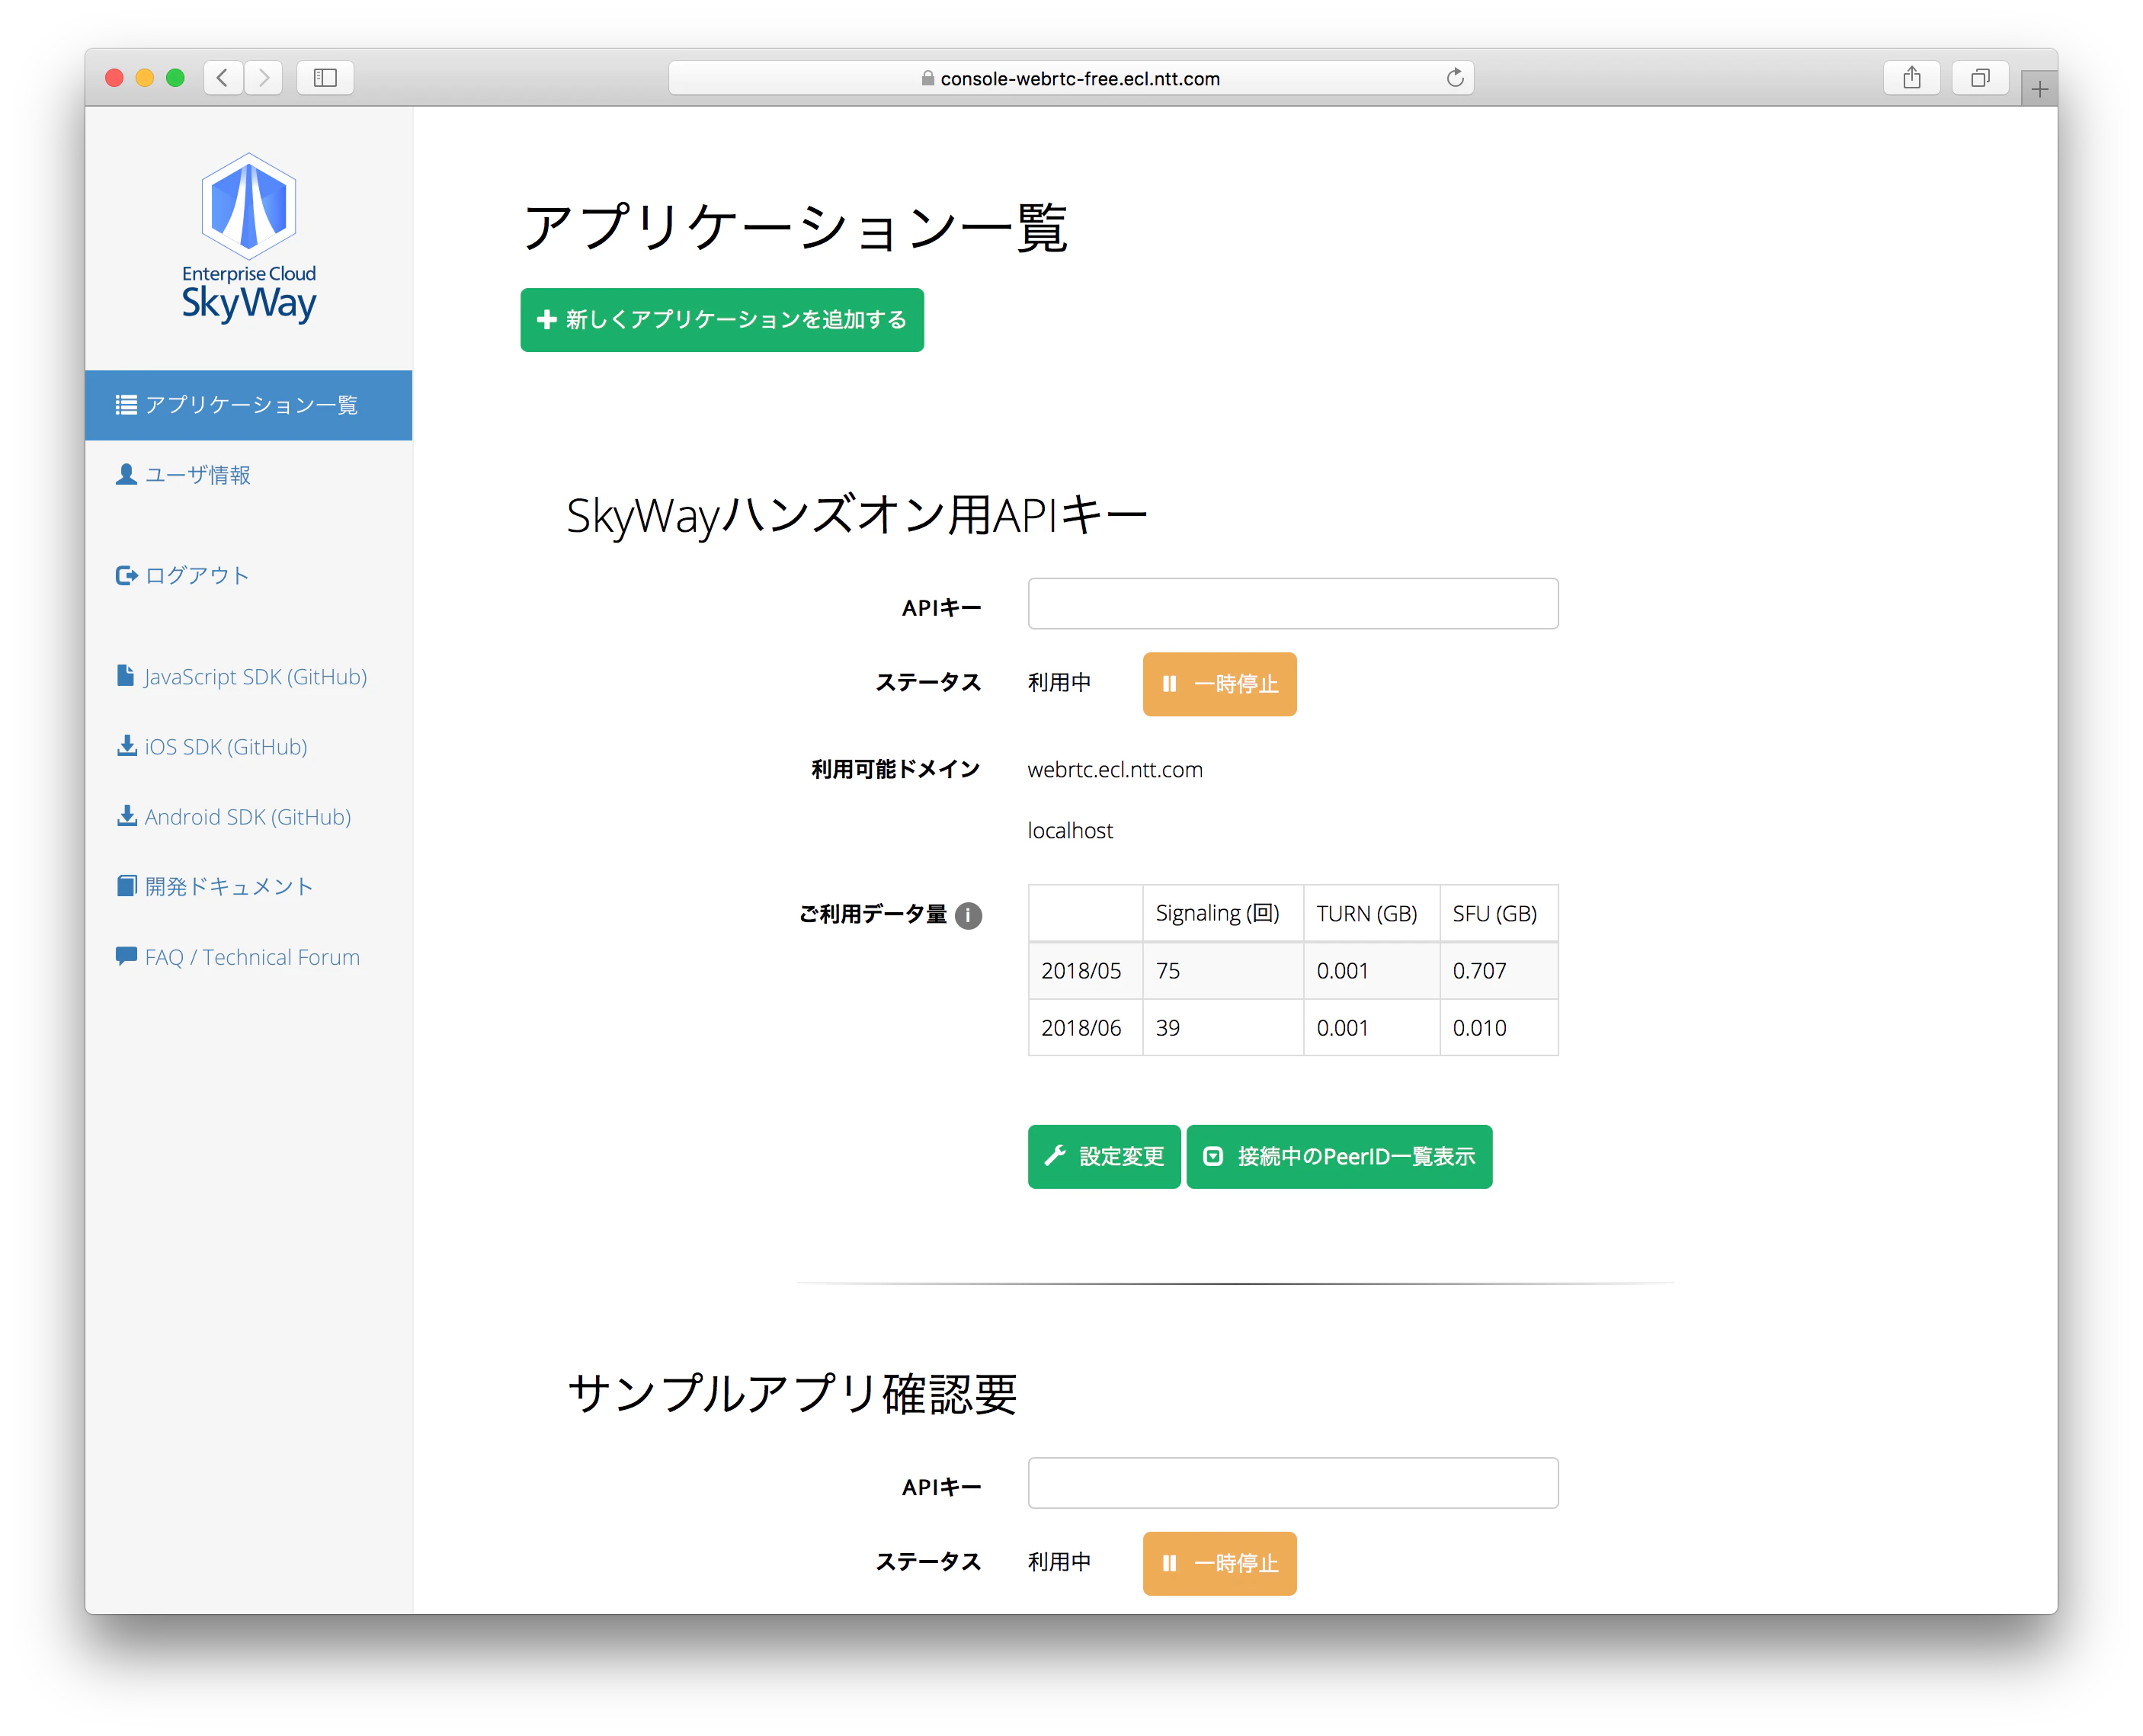2143x1736 pixels.
Task: Click 新しくアプリケーションを追加する button
Action: tap(722, 320)
